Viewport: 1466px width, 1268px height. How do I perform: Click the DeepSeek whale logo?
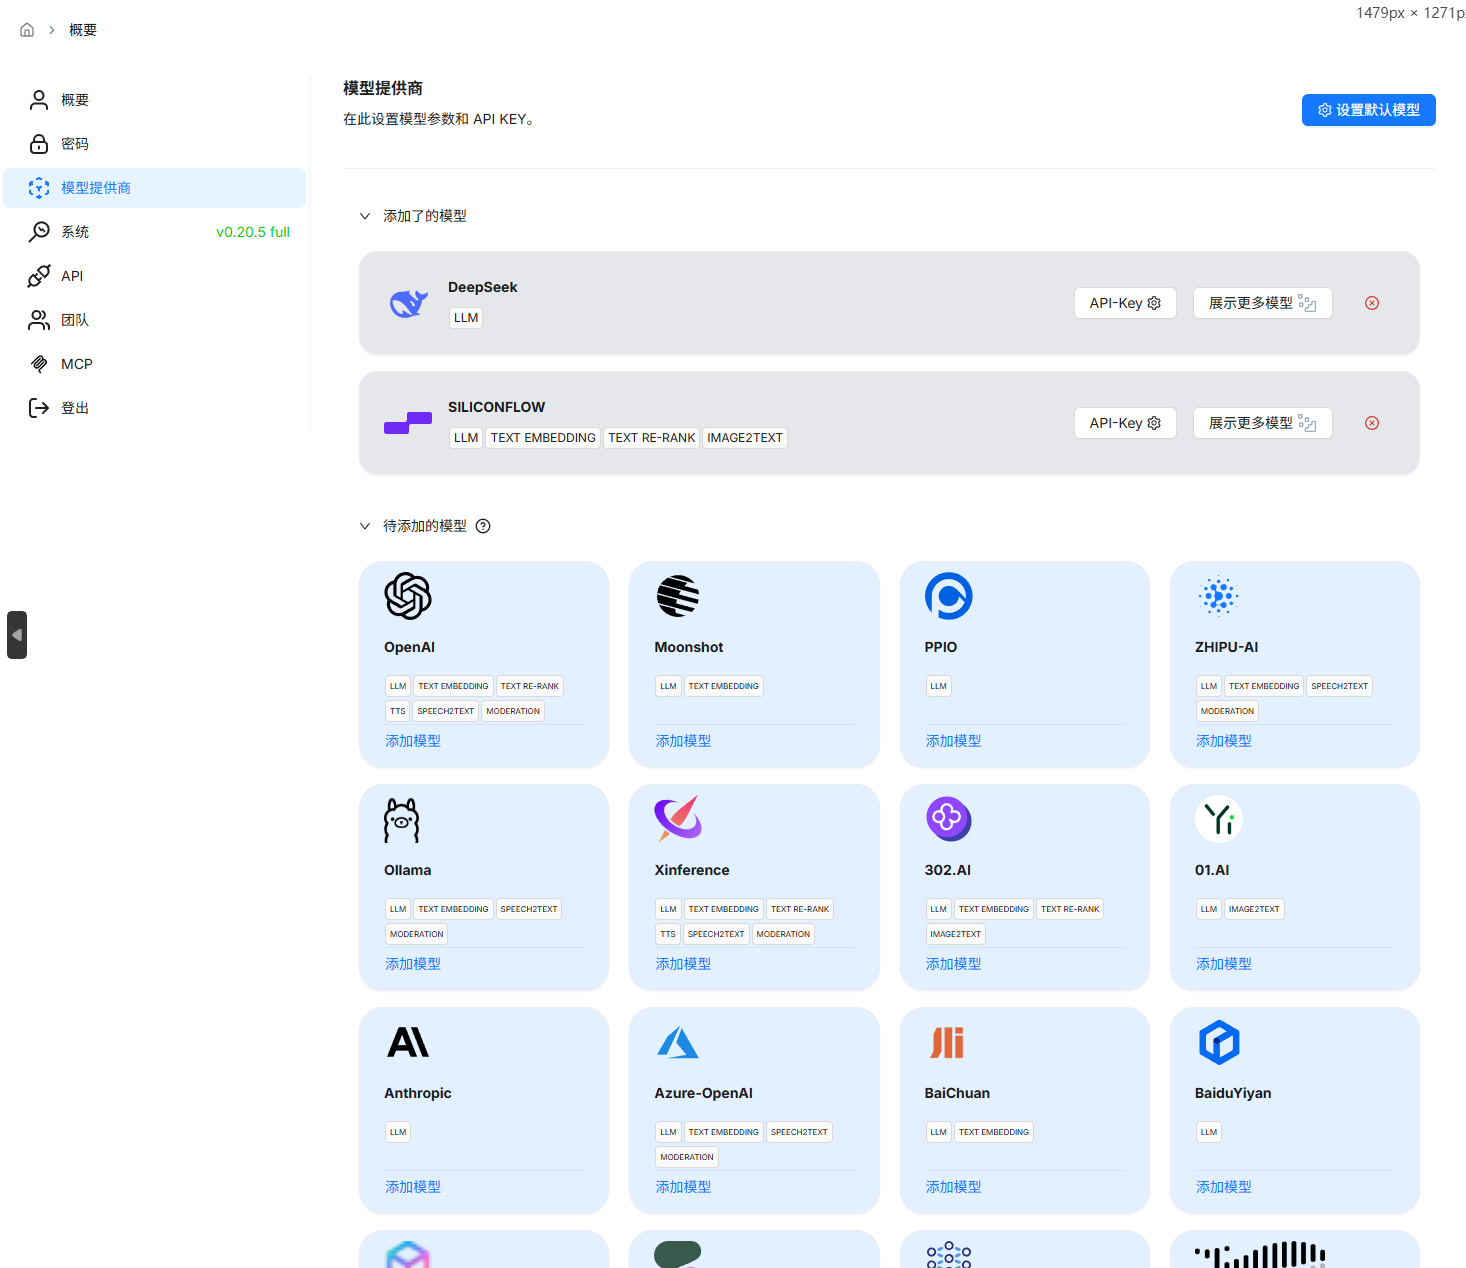[408, 303]
